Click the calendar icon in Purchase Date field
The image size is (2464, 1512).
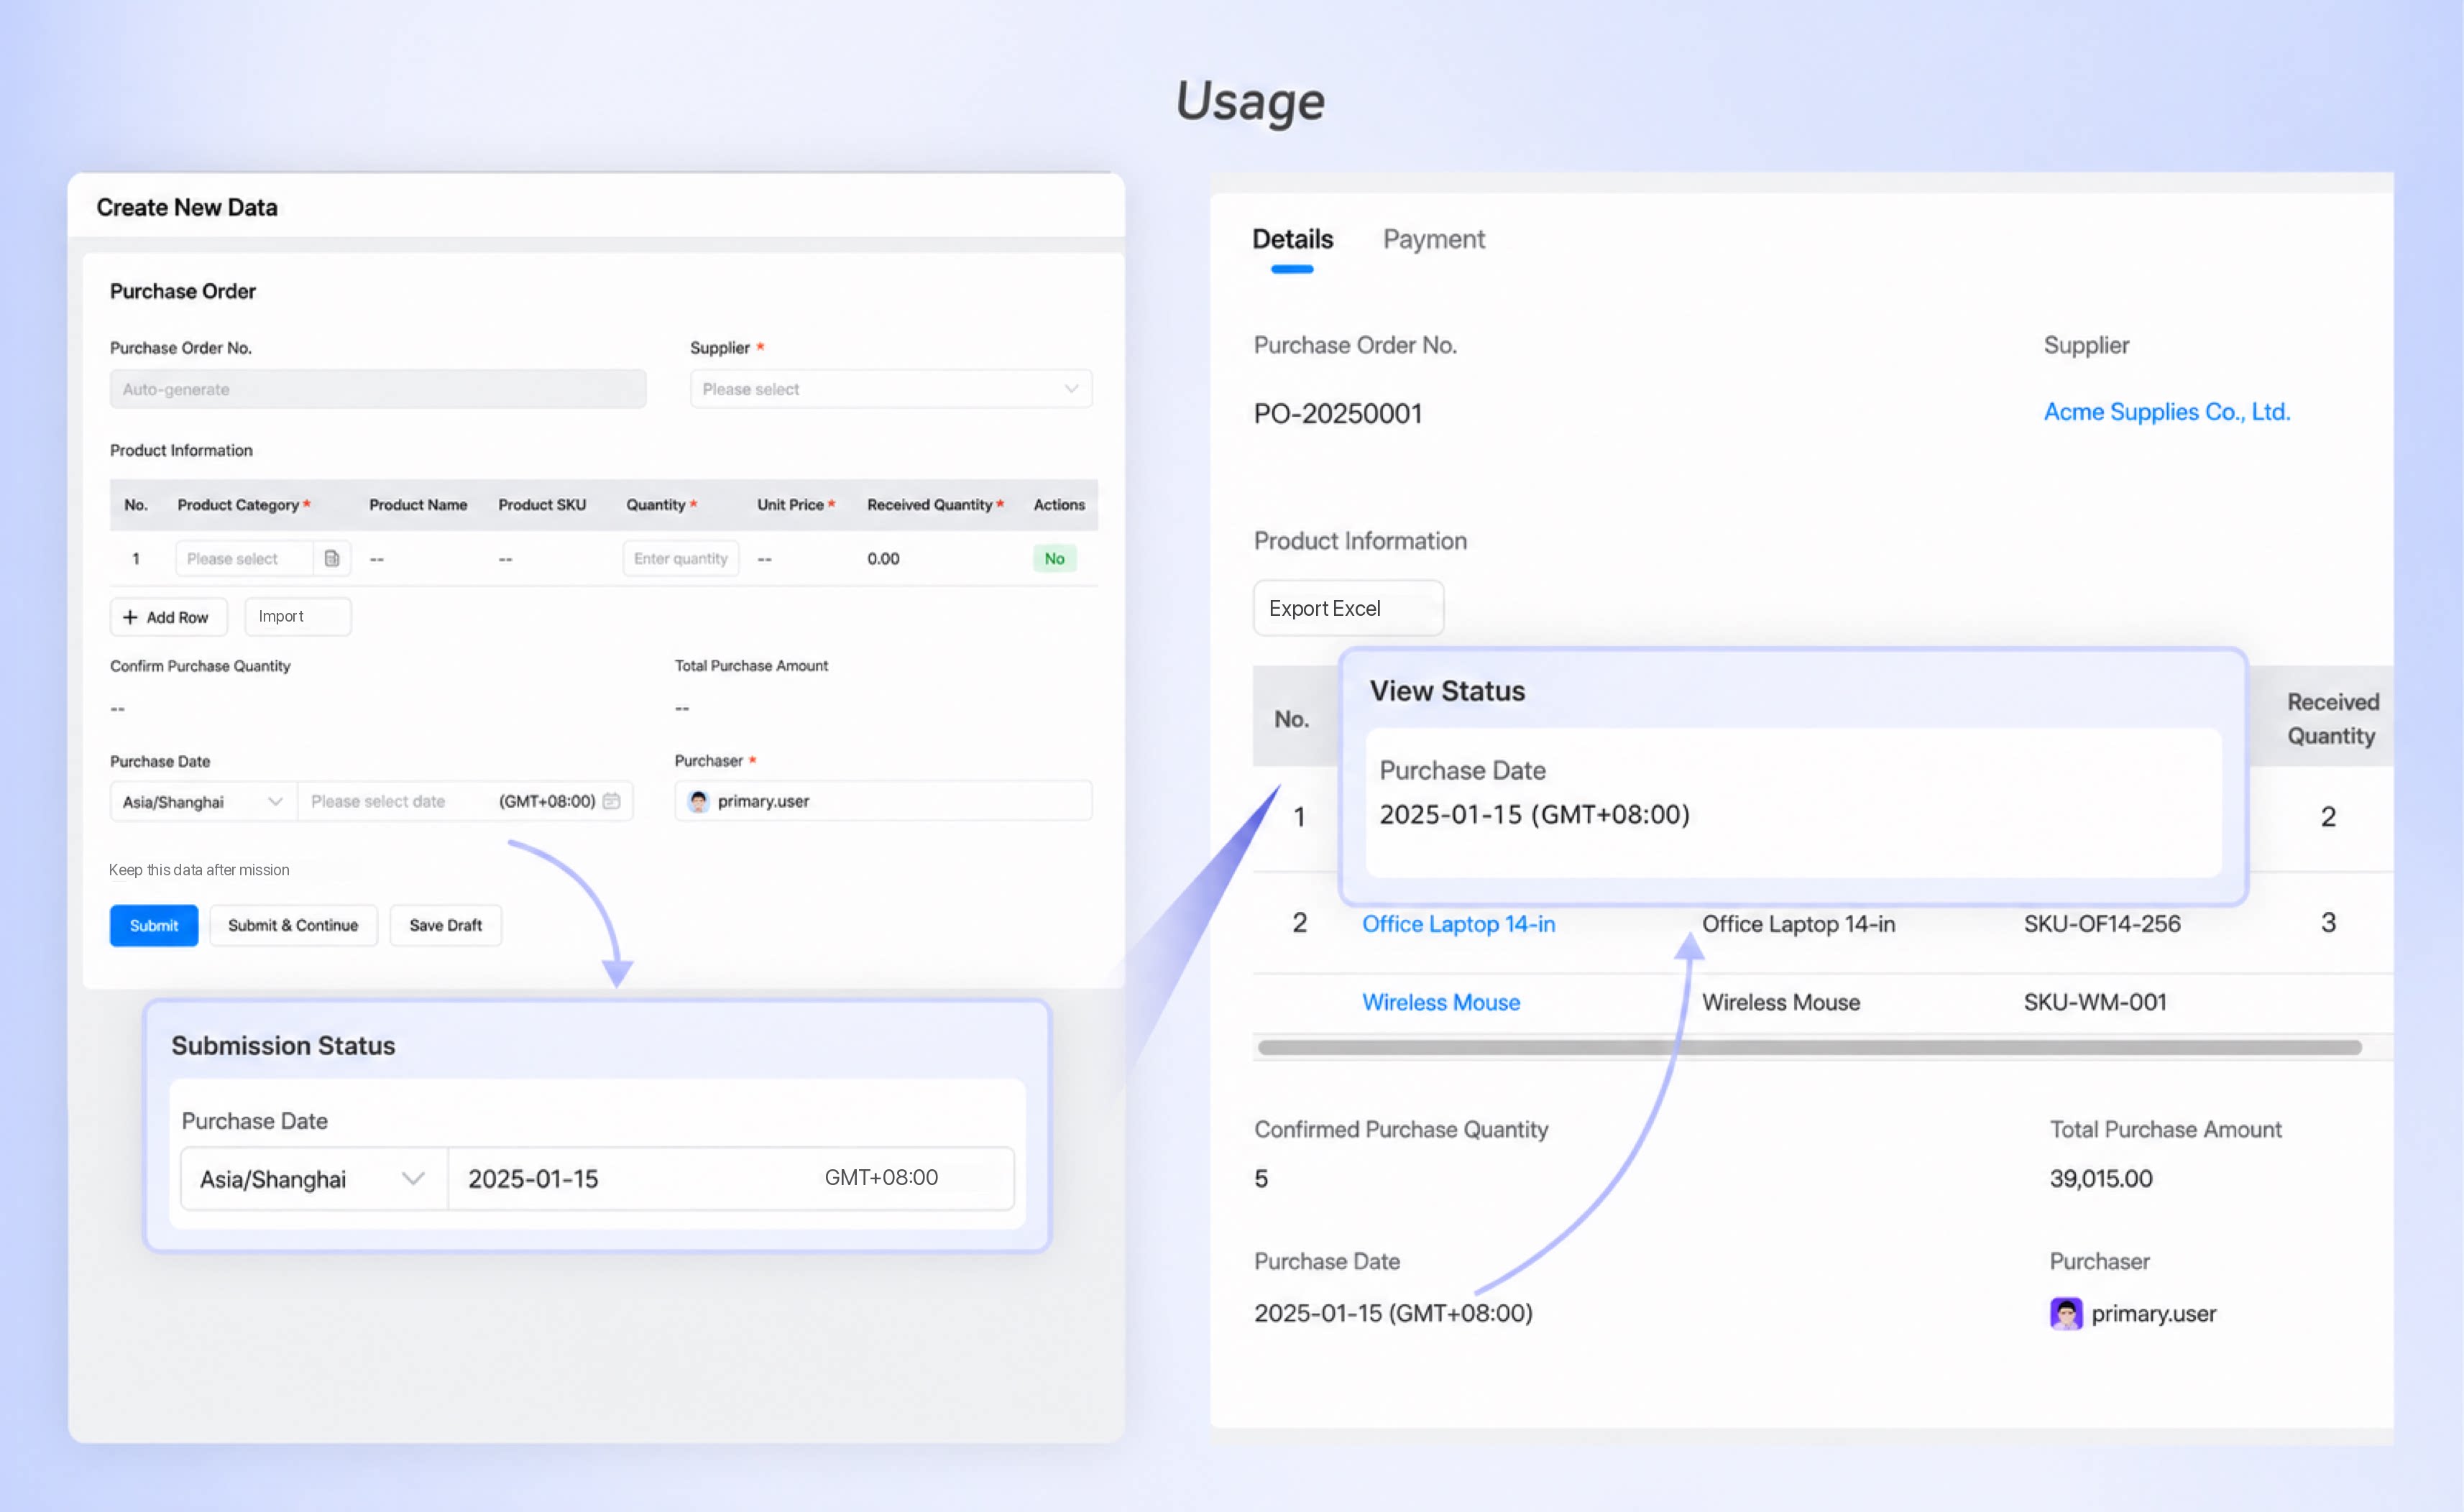pos(611,801)
